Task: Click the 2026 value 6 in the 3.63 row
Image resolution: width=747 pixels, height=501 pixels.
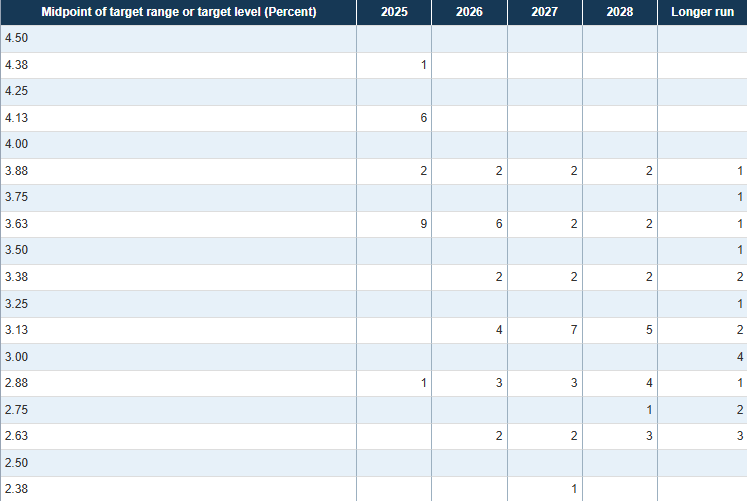Action: (498, 224)
